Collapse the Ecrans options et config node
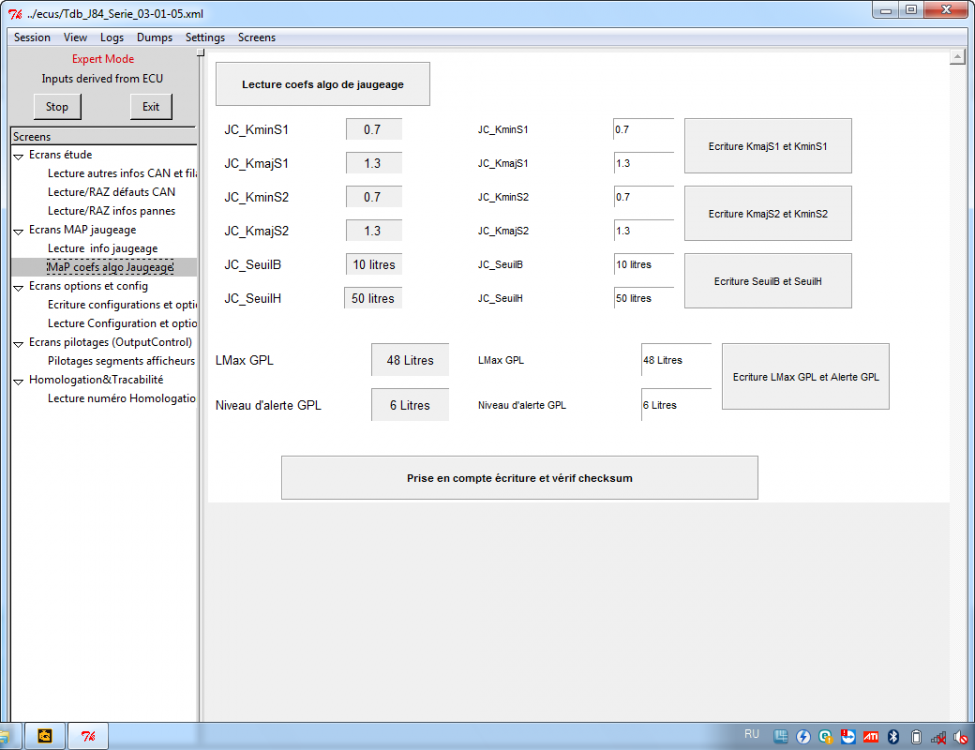The image size is (975, 750). pos(19,288)
